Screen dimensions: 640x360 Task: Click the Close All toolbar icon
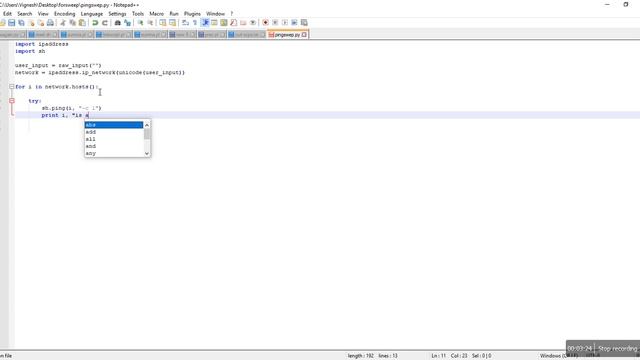[41, 23]
